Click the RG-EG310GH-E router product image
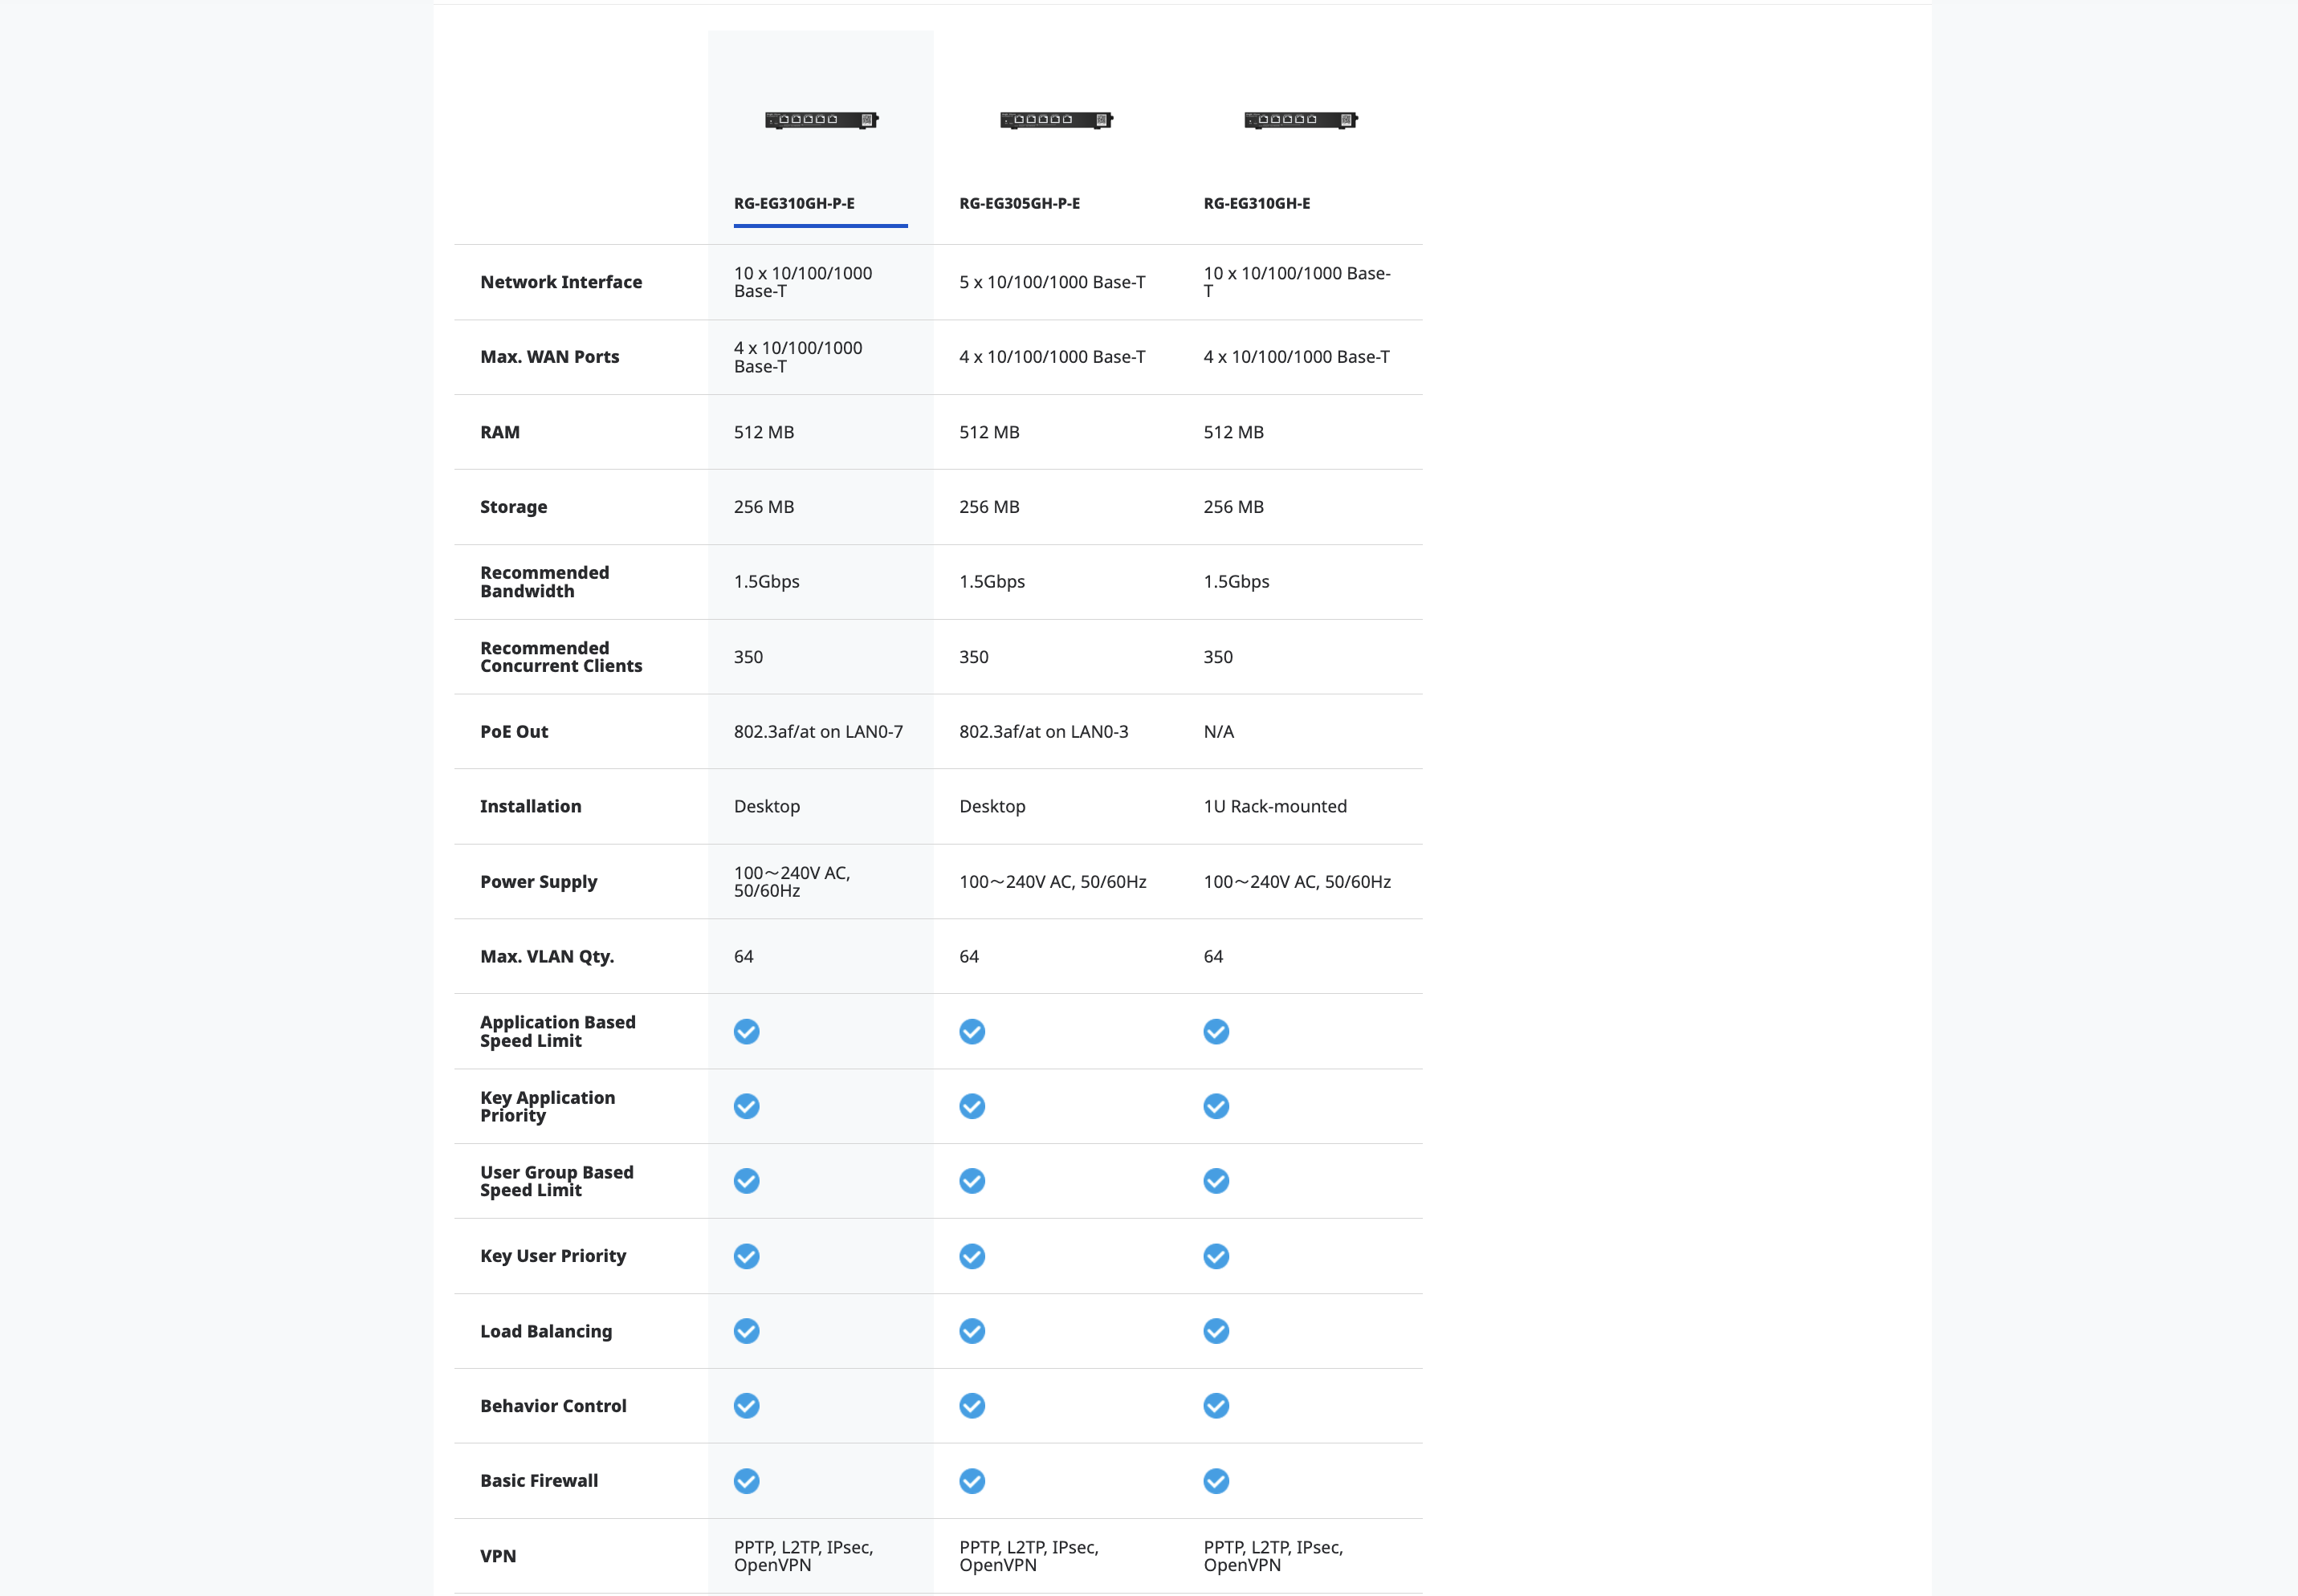Image resolution: width=2298 pixels, height=1596 pixels. click(x=1300, y=120)
